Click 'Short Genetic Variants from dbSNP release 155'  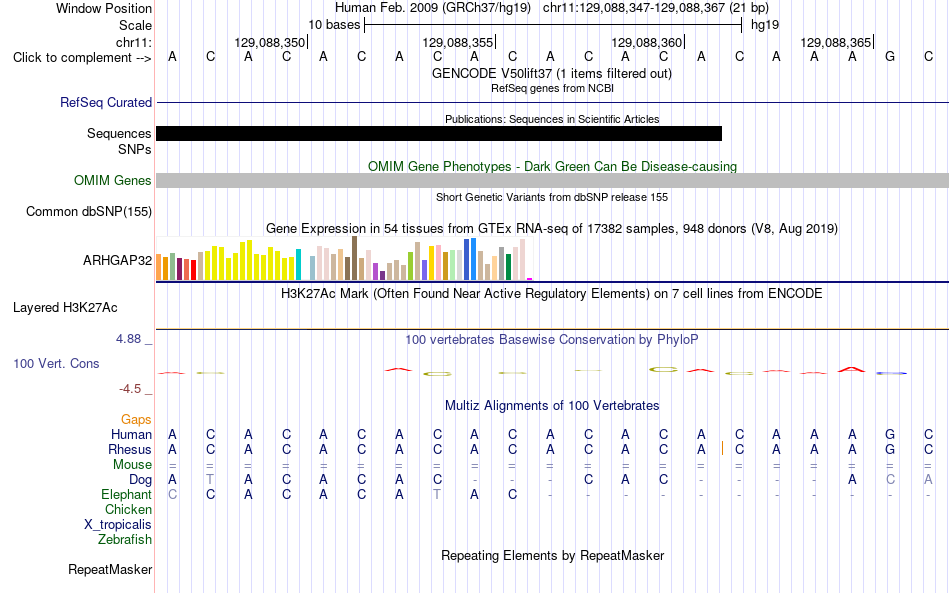tap(552, 197)
